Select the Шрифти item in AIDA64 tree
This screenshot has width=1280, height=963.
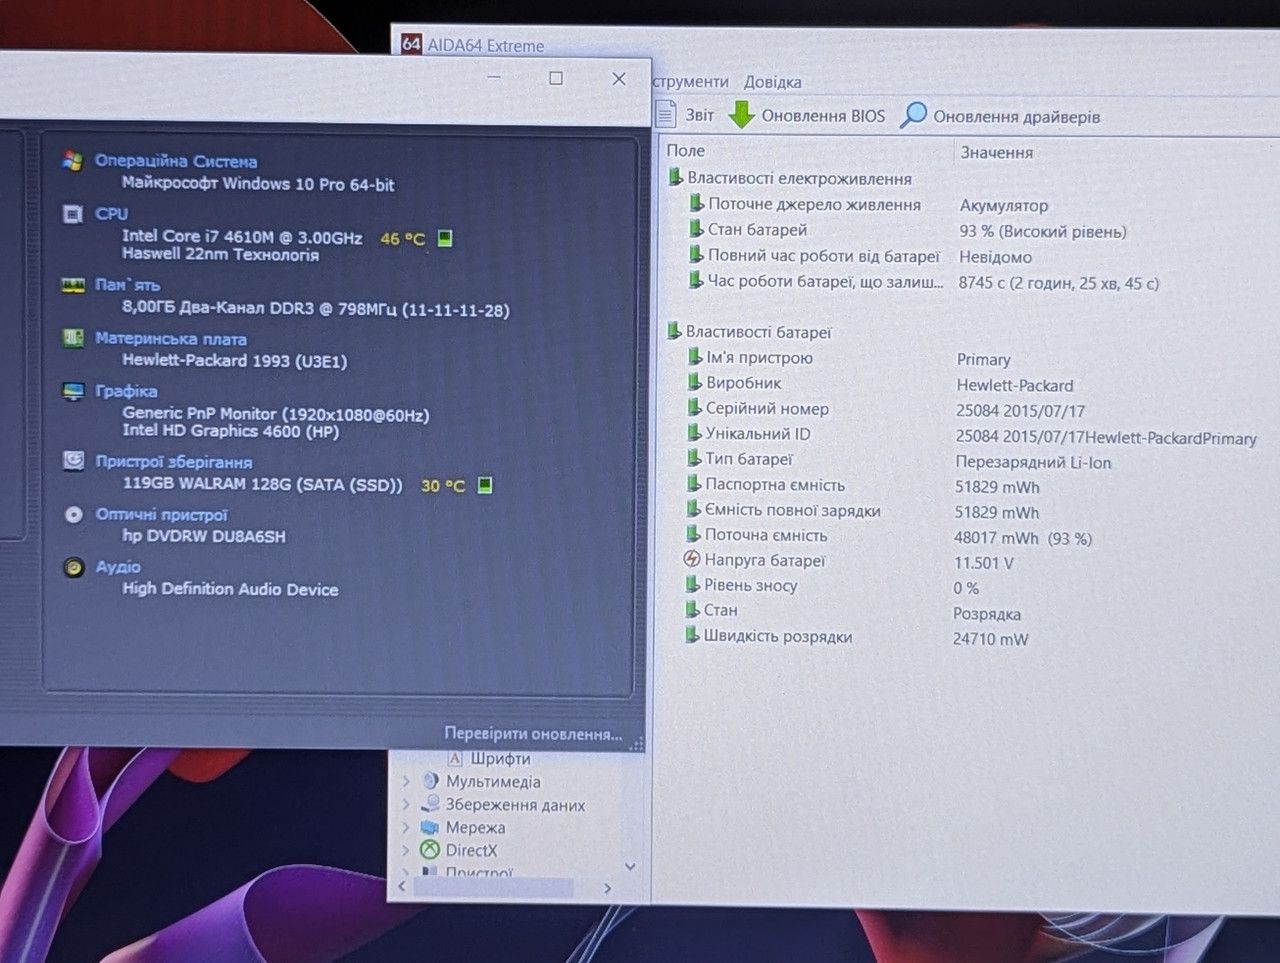click(x=500, y=759)
